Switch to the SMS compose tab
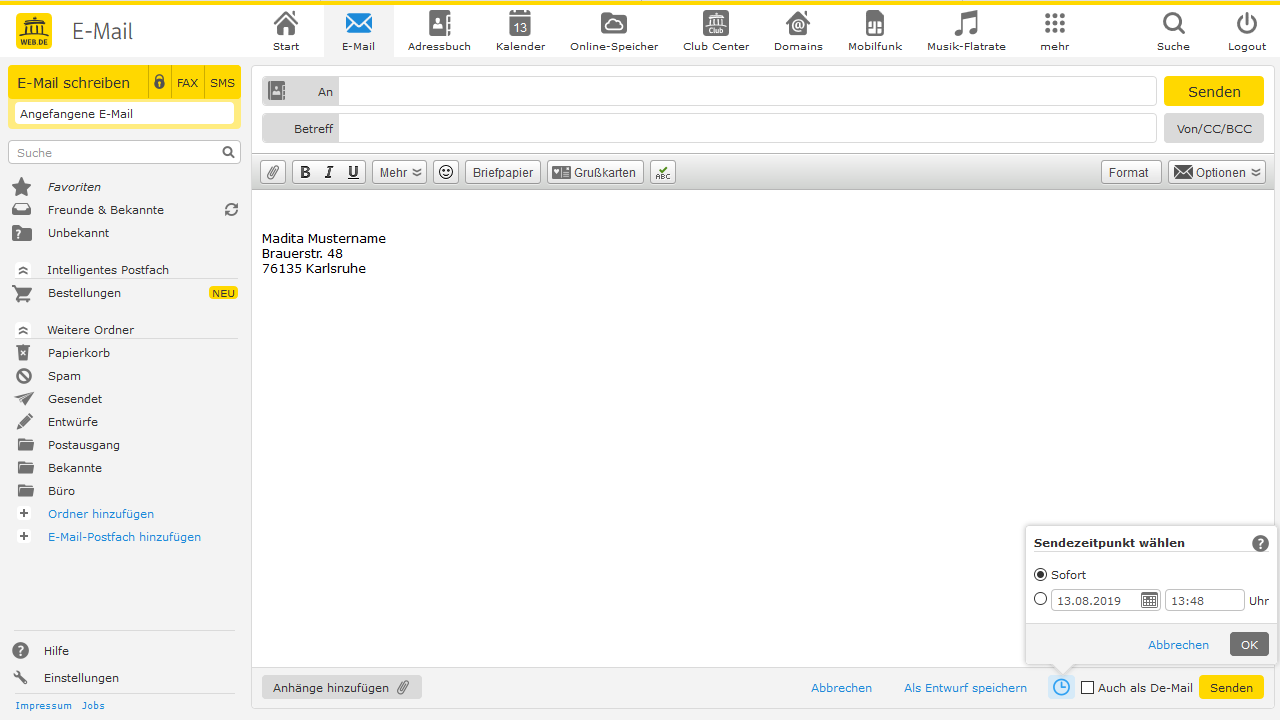 click(222, 82)
